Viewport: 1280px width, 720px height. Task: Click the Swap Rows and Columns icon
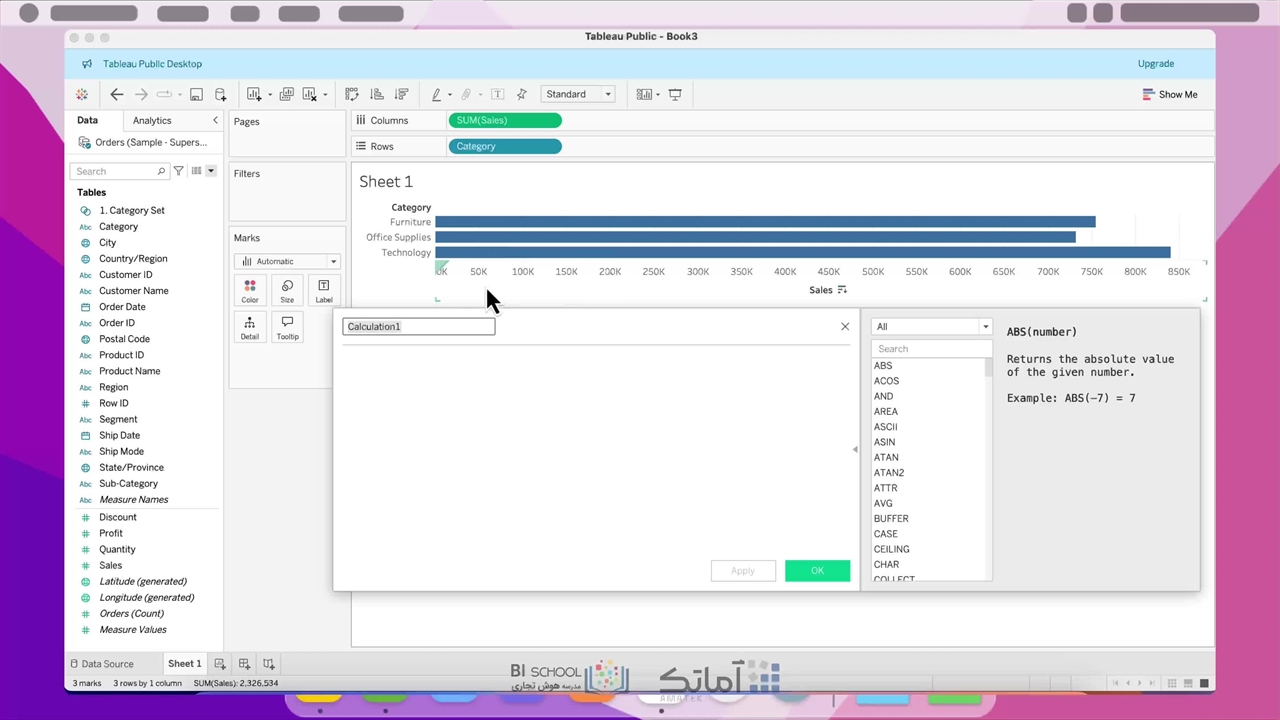pyautogui.click(x=352, y=94)
